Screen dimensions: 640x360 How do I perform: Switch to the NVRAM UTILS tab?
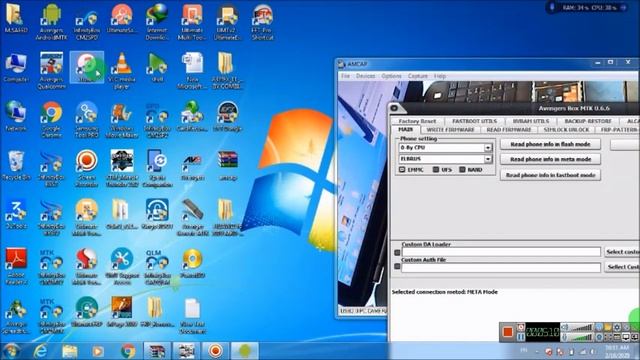pos(531,121)
